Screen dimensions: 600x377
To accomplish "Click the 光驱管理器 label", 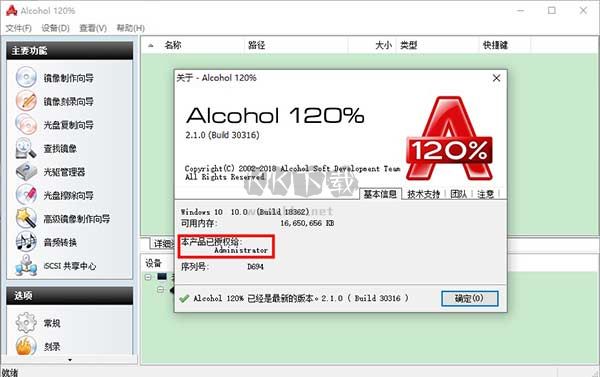I will (x=64, y=172).
